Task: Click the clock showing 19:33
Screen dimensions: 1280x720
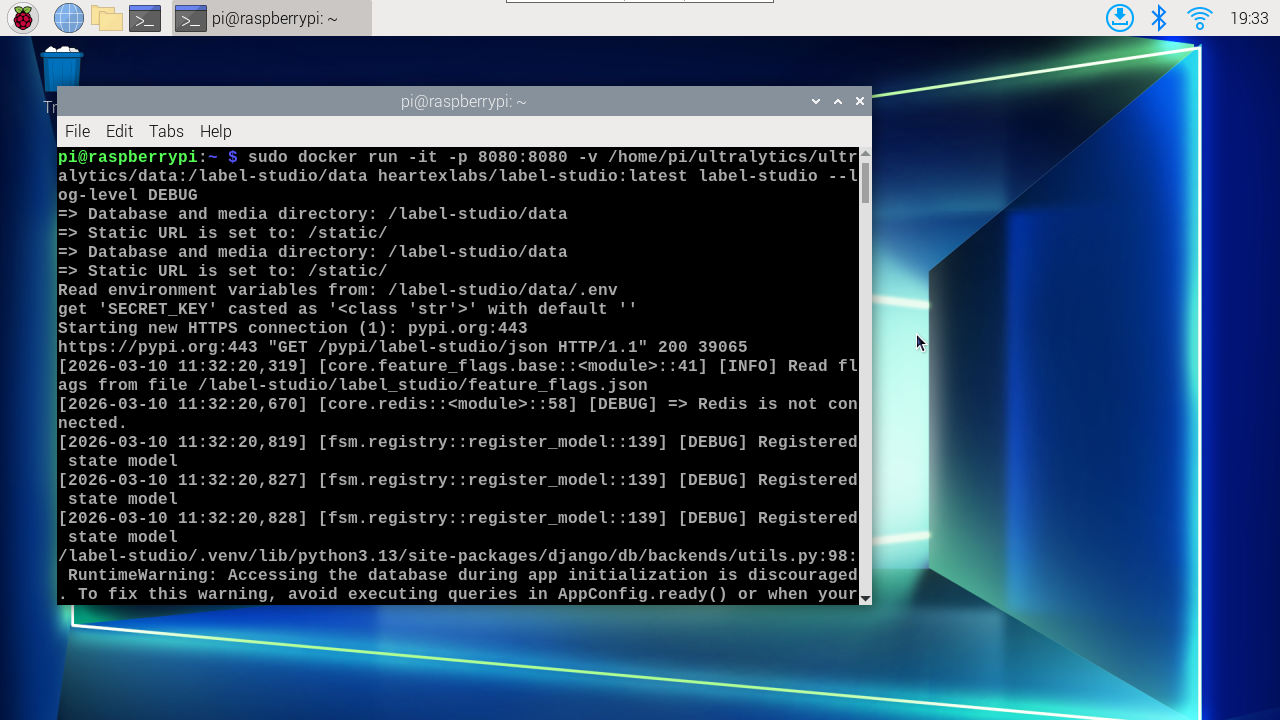Action: (x=1249, y=18)
